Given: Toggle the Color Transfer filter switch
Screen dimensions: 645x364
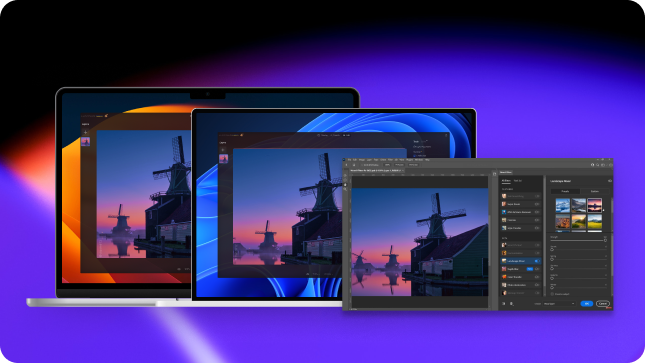Looking at the screenshot, I should point(537,277).
